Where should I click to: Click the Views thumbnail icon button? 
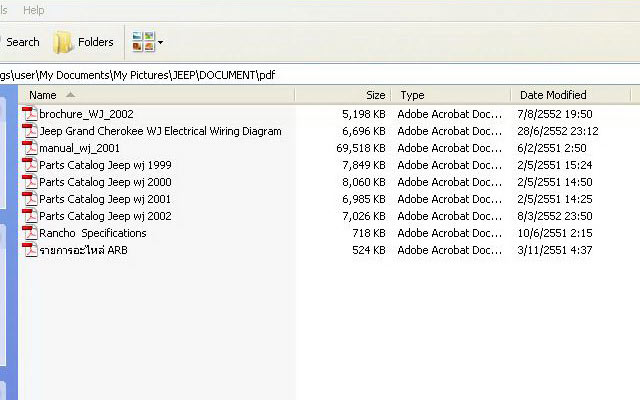143,42
